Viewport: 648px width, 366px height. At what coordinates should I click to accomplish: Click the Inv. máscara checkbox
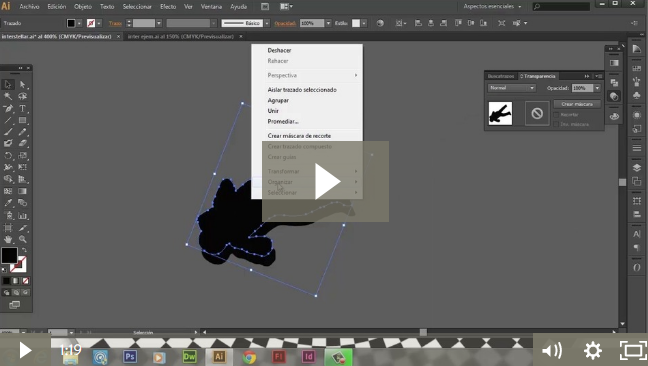click(556, 124)
